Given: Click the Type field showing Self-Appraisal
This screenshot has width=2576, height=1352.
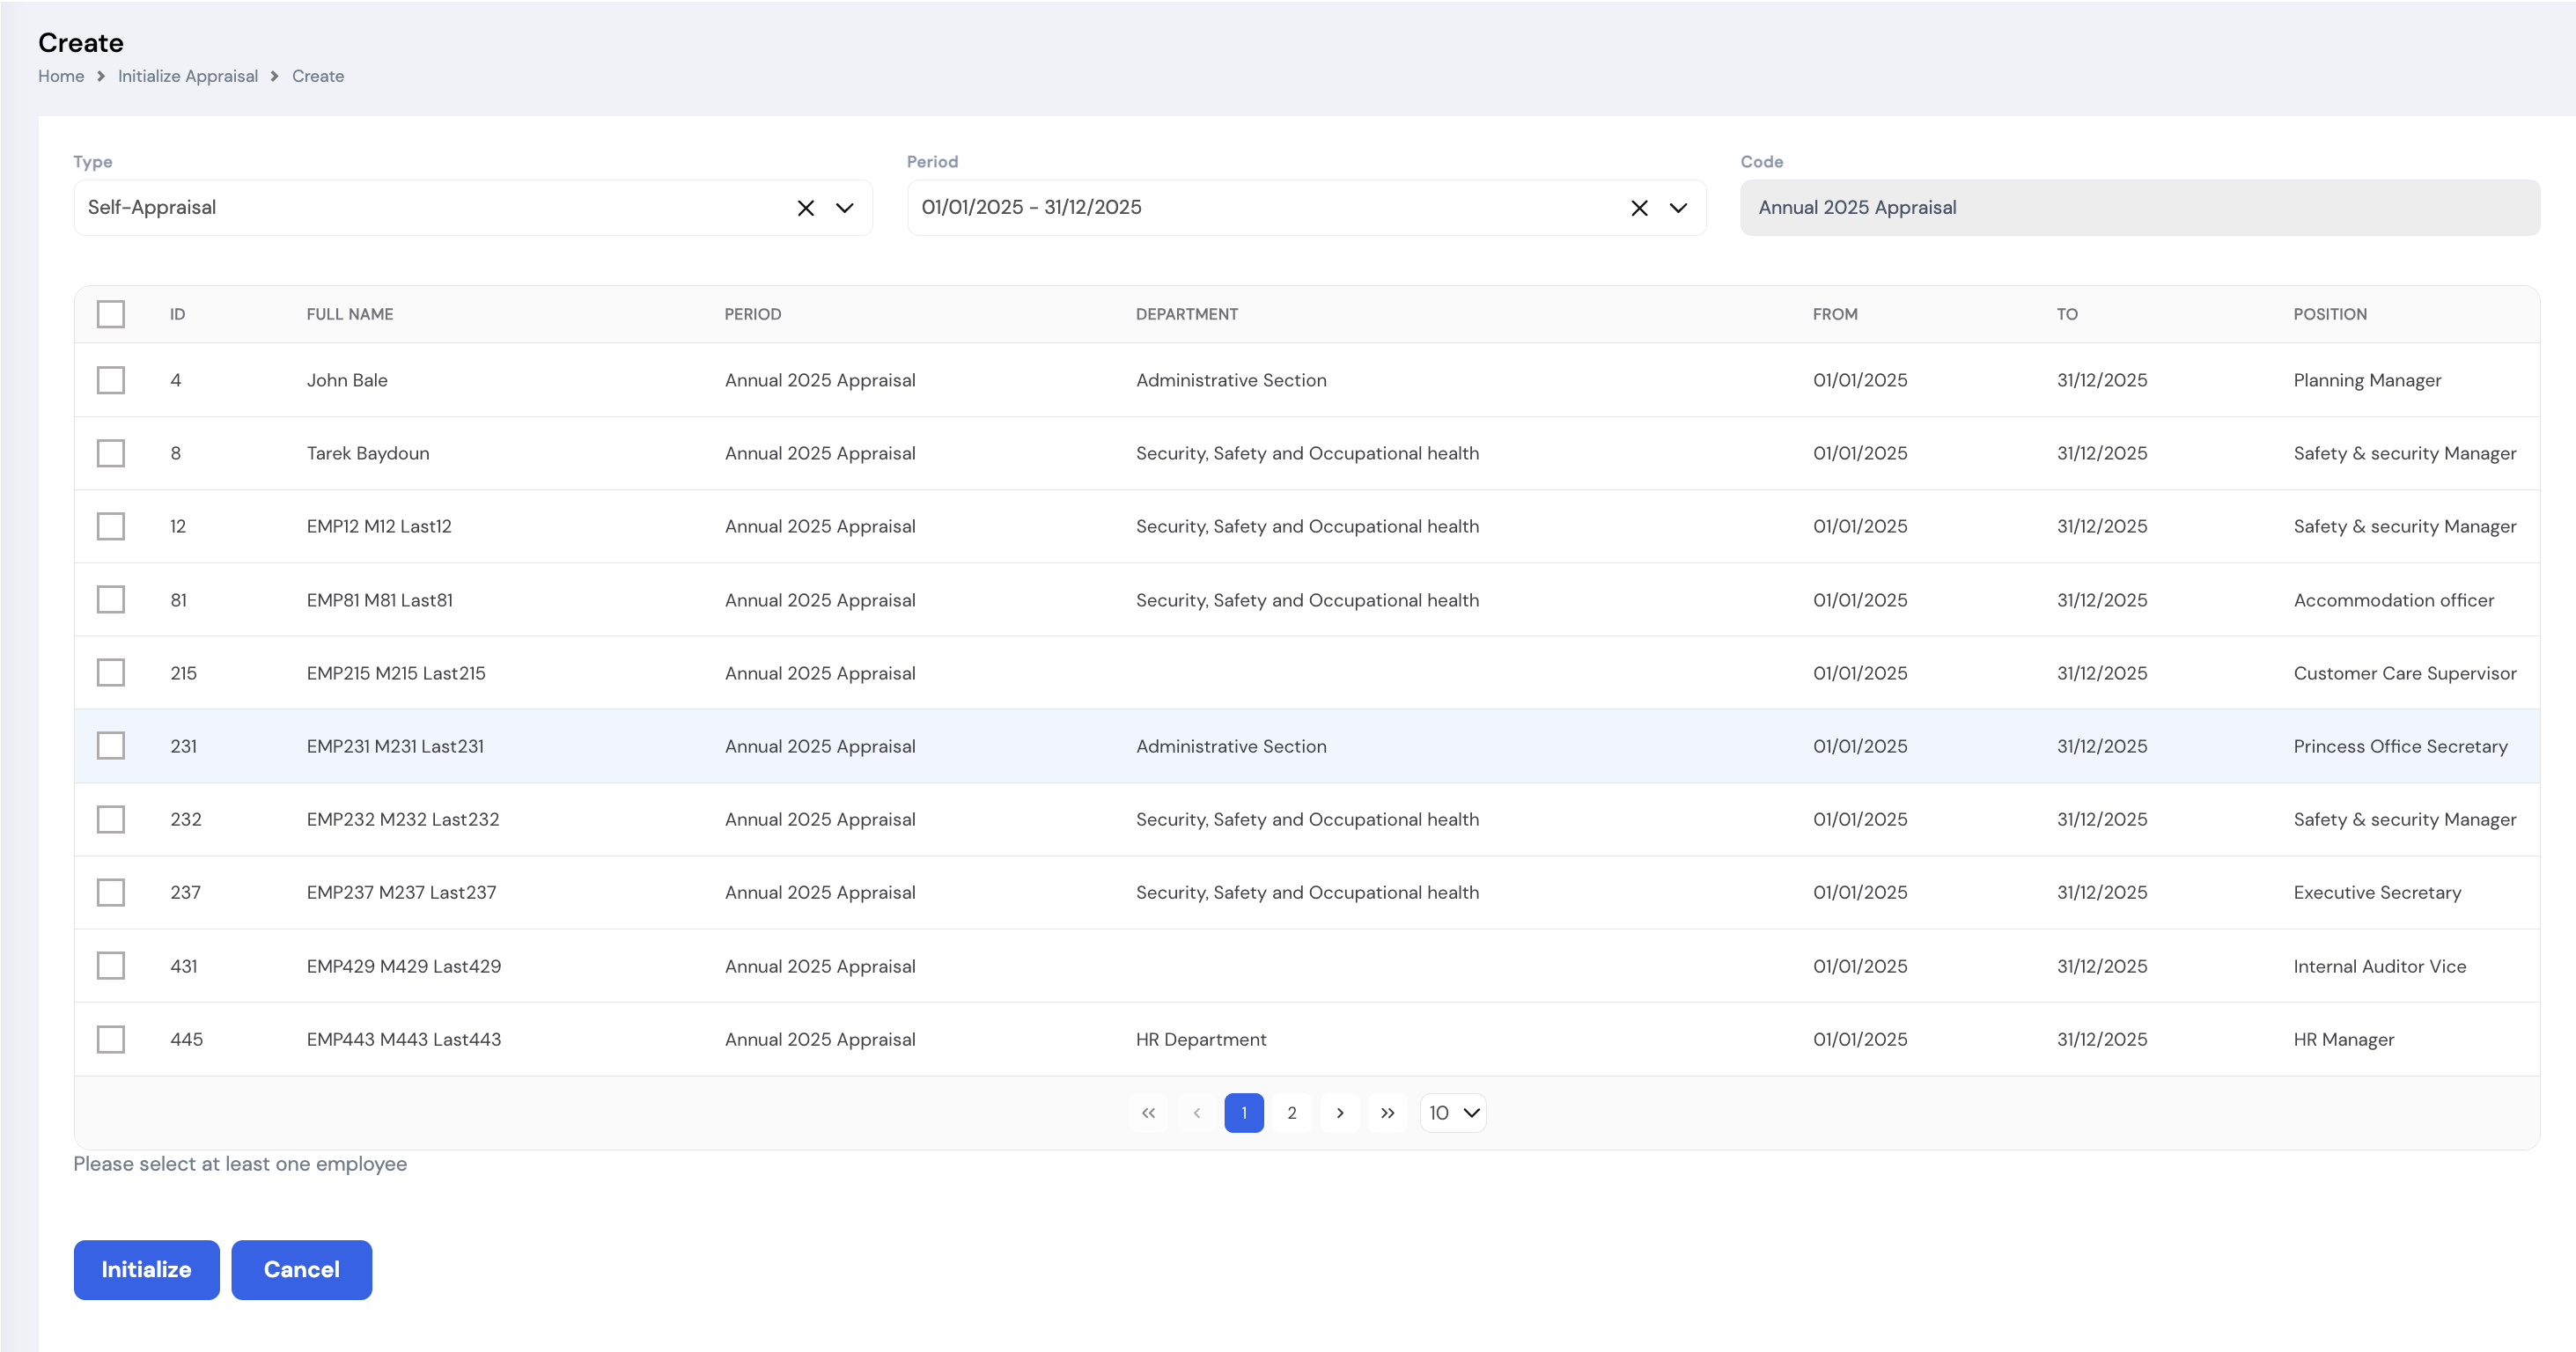Looking at the screenshot, I should pos(473,208).
